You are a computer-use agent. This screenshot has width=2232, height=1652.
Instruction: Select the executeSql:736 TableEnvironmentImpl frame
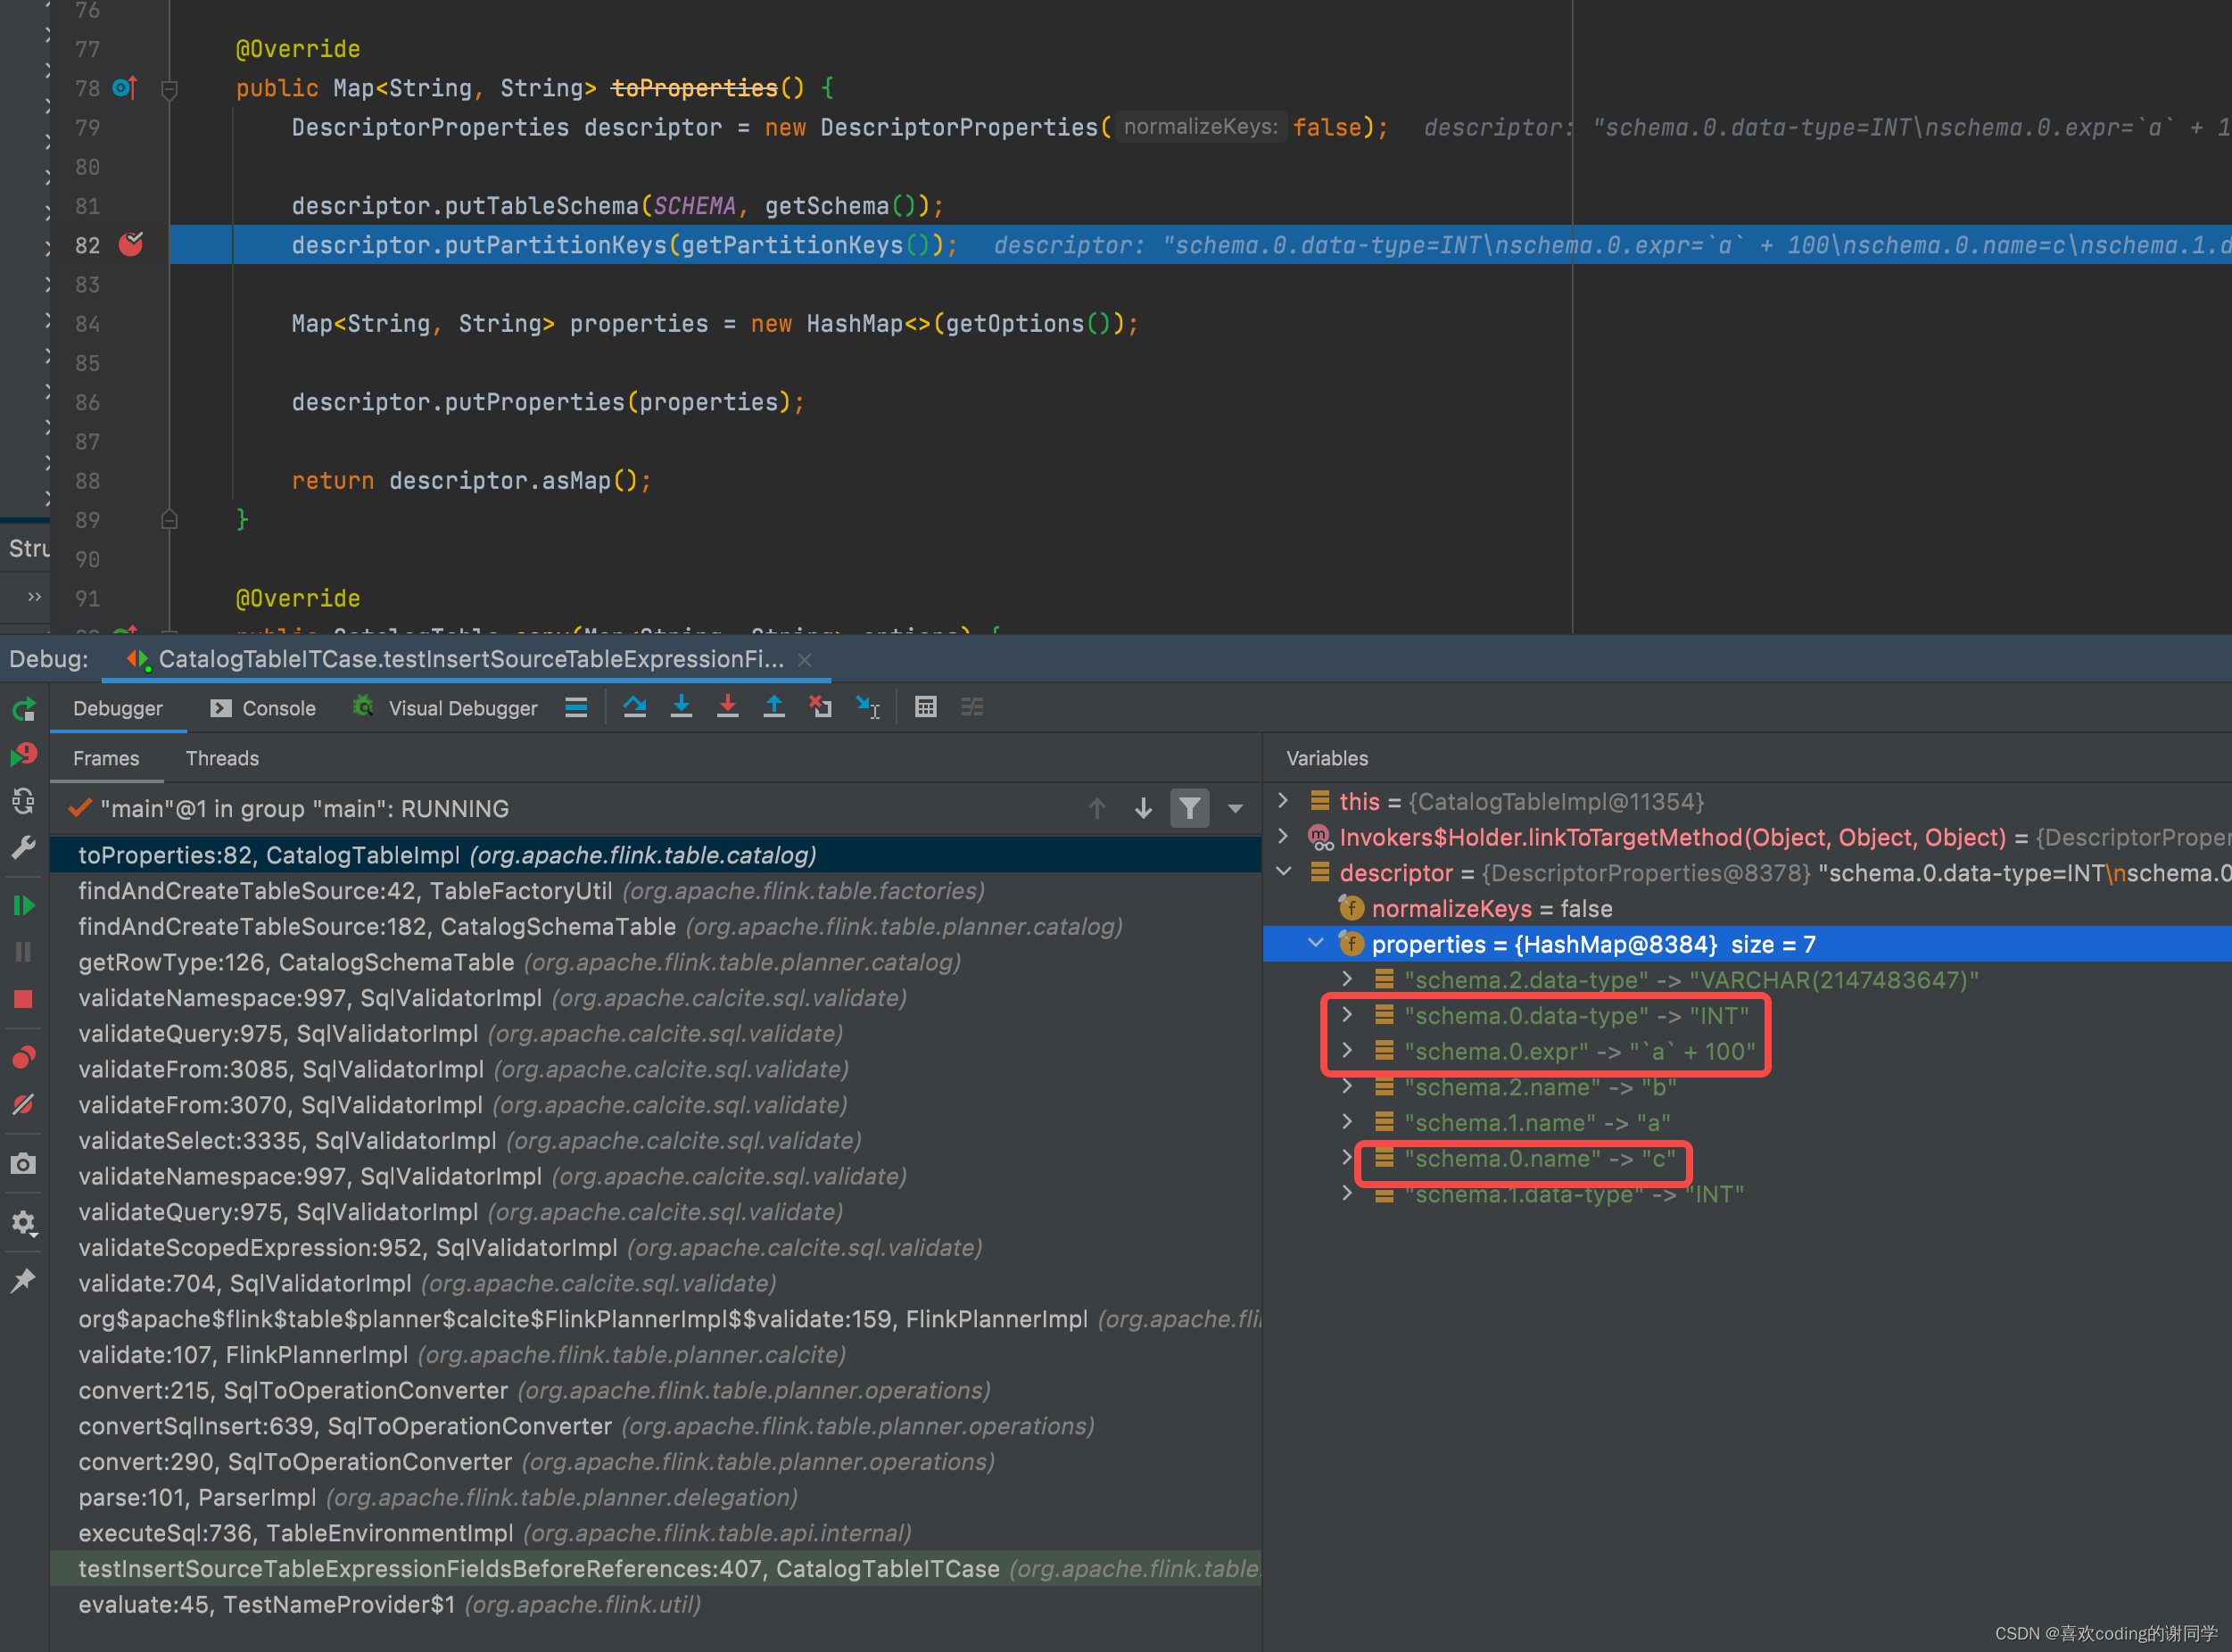(295, 1532)
